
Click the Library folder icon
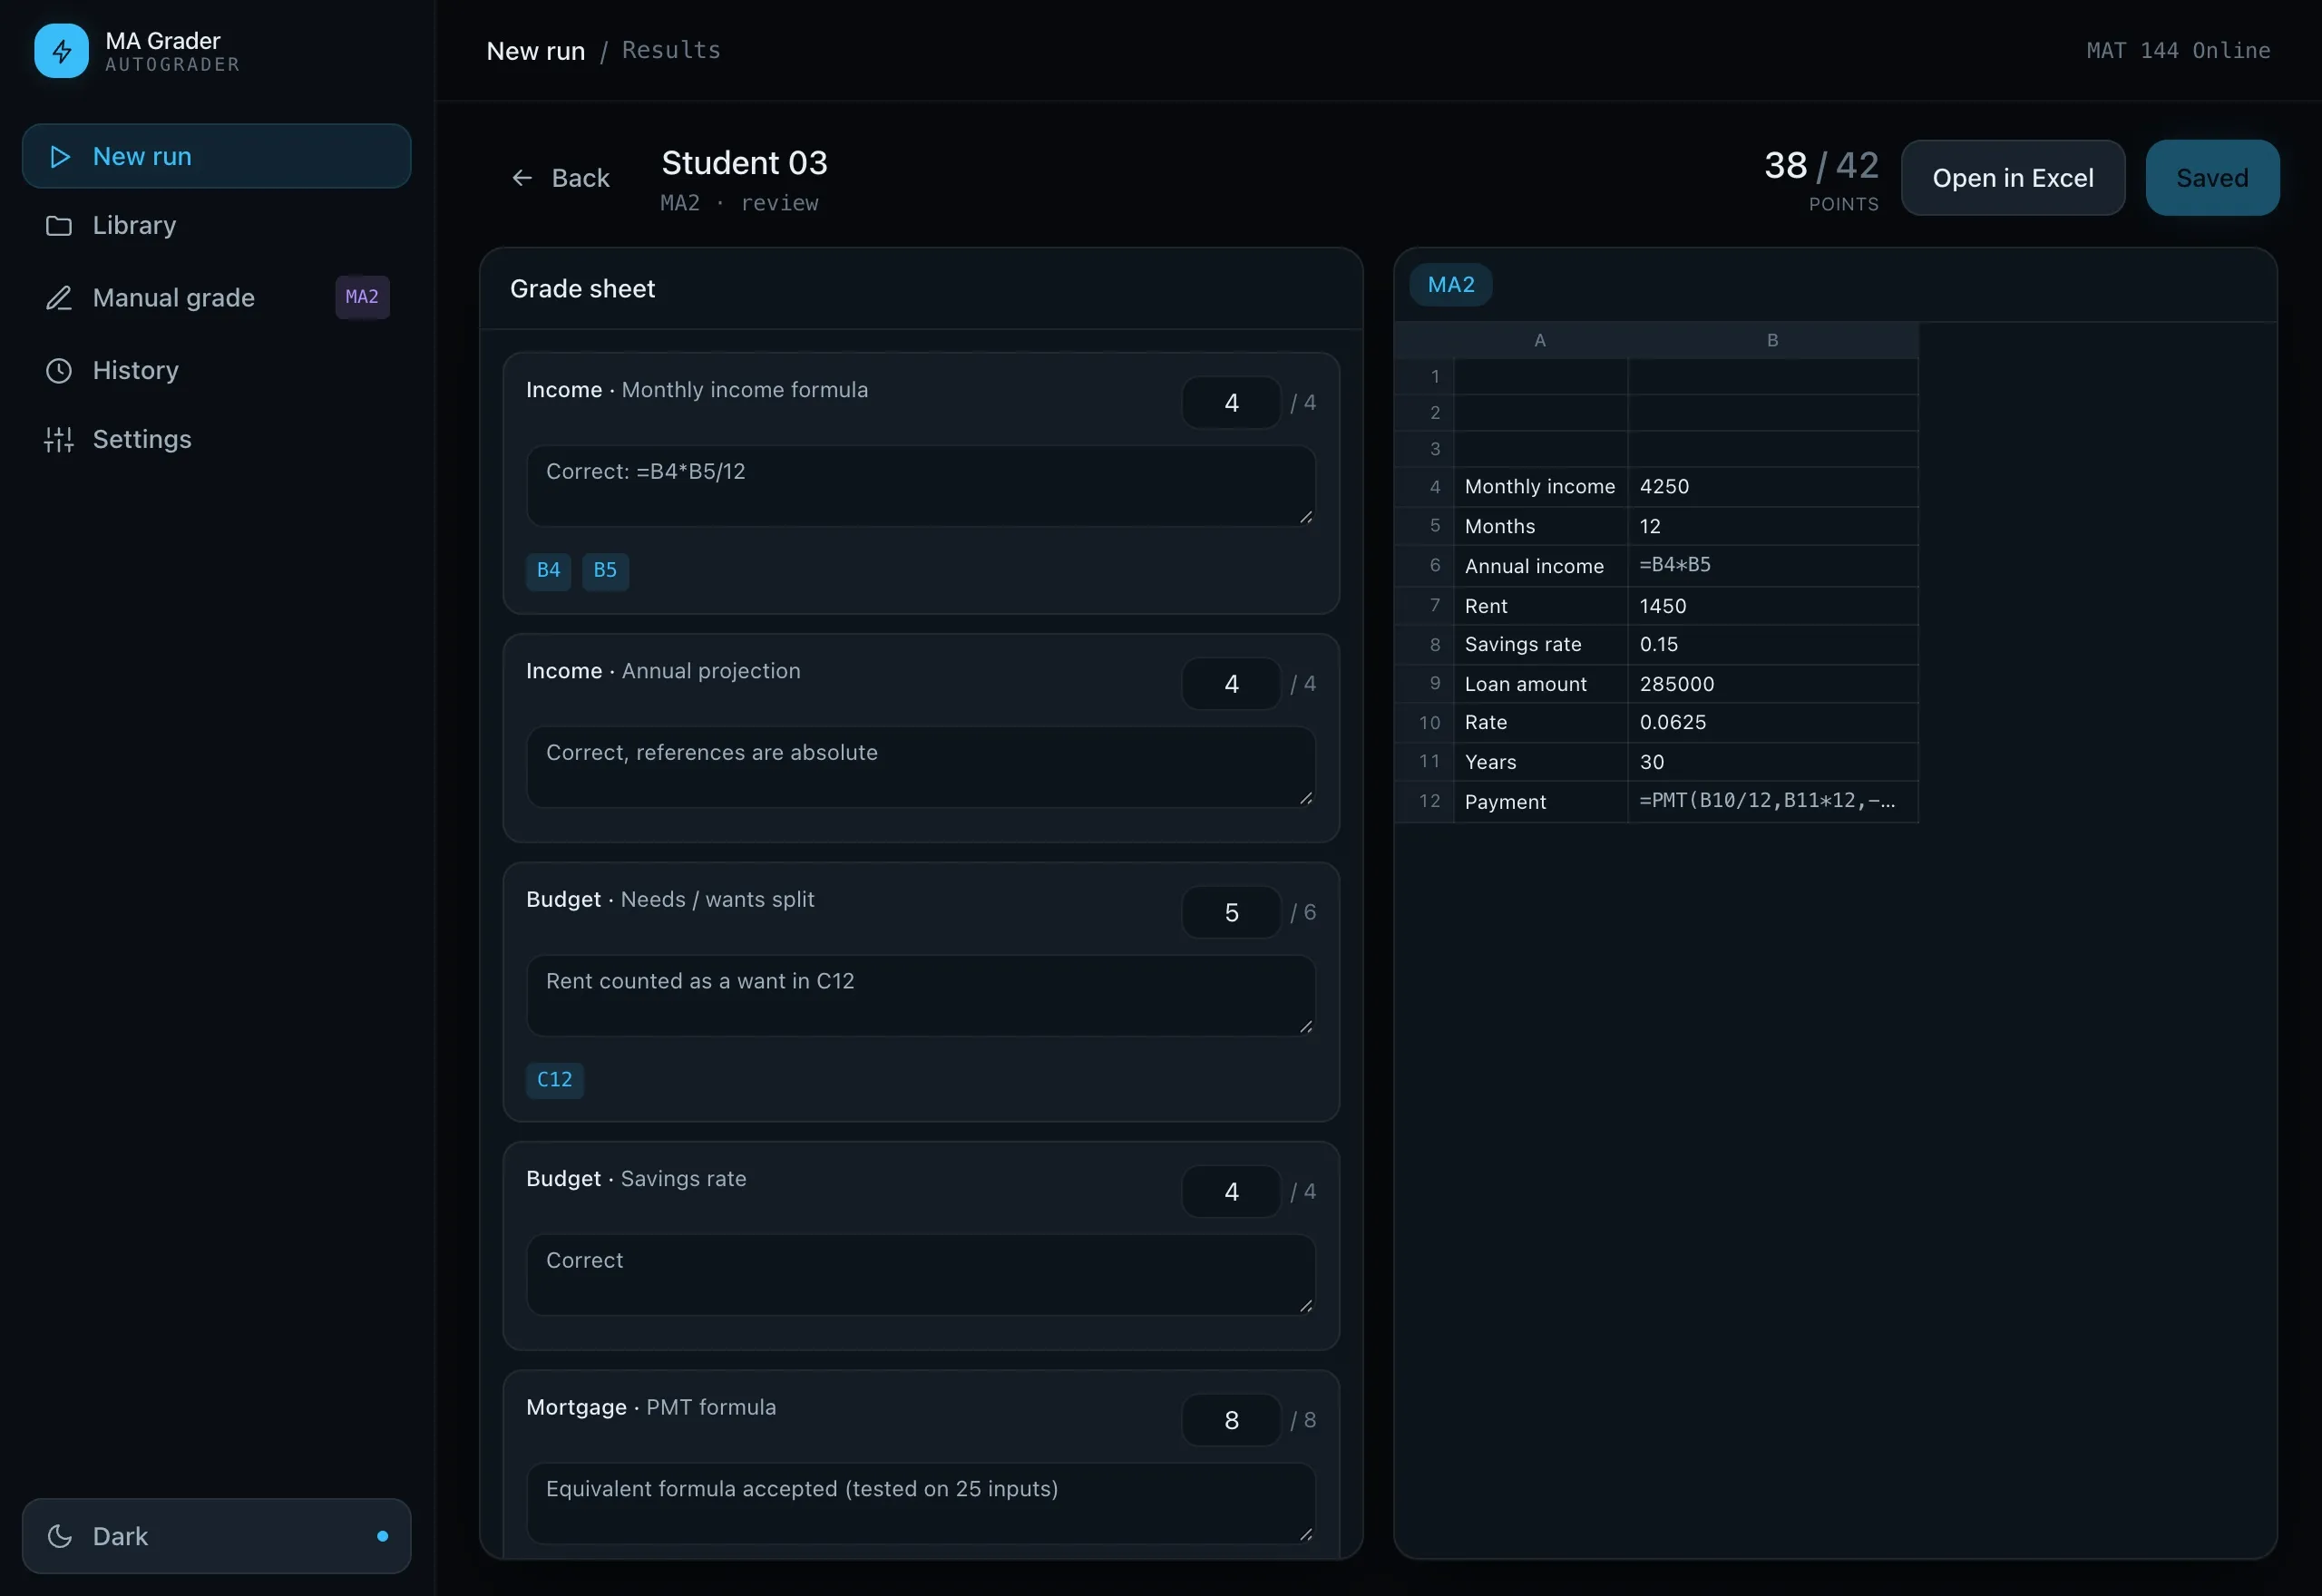point(59,226)
